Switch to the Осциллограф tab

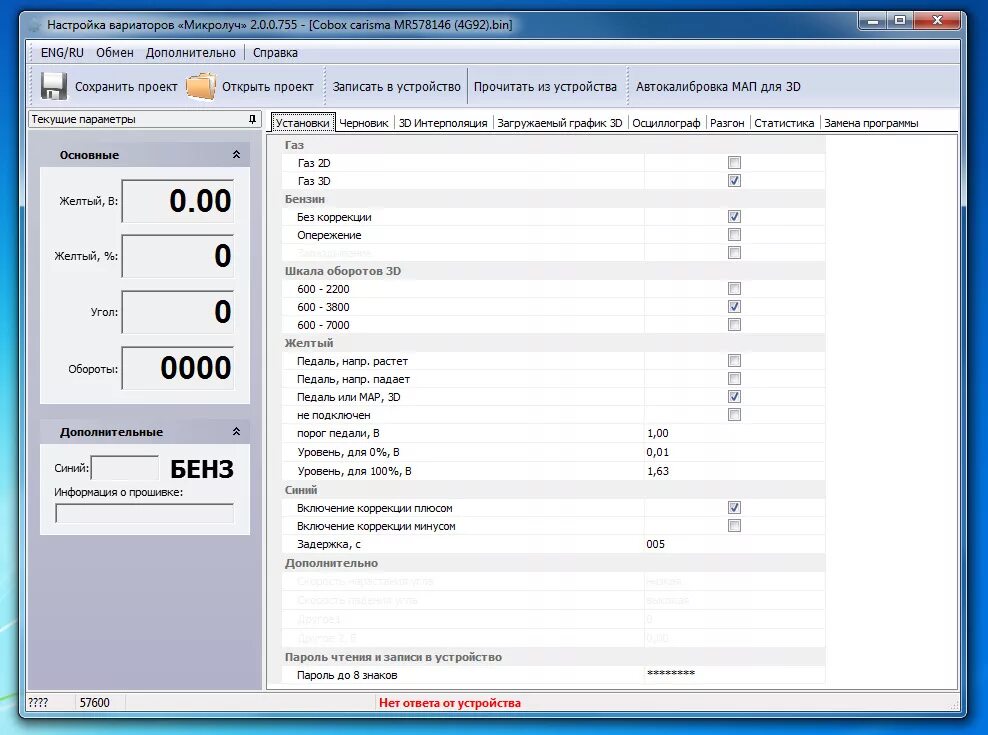666,123
